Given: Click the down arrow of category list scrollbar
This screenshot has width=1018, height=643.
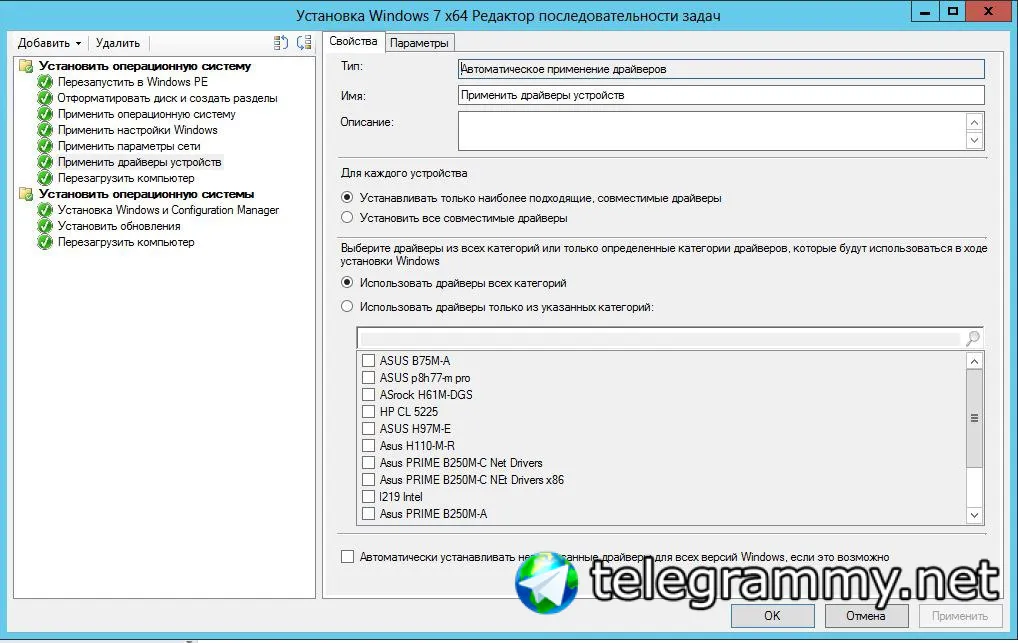Looking at the screenshot, I should (974, 515).
